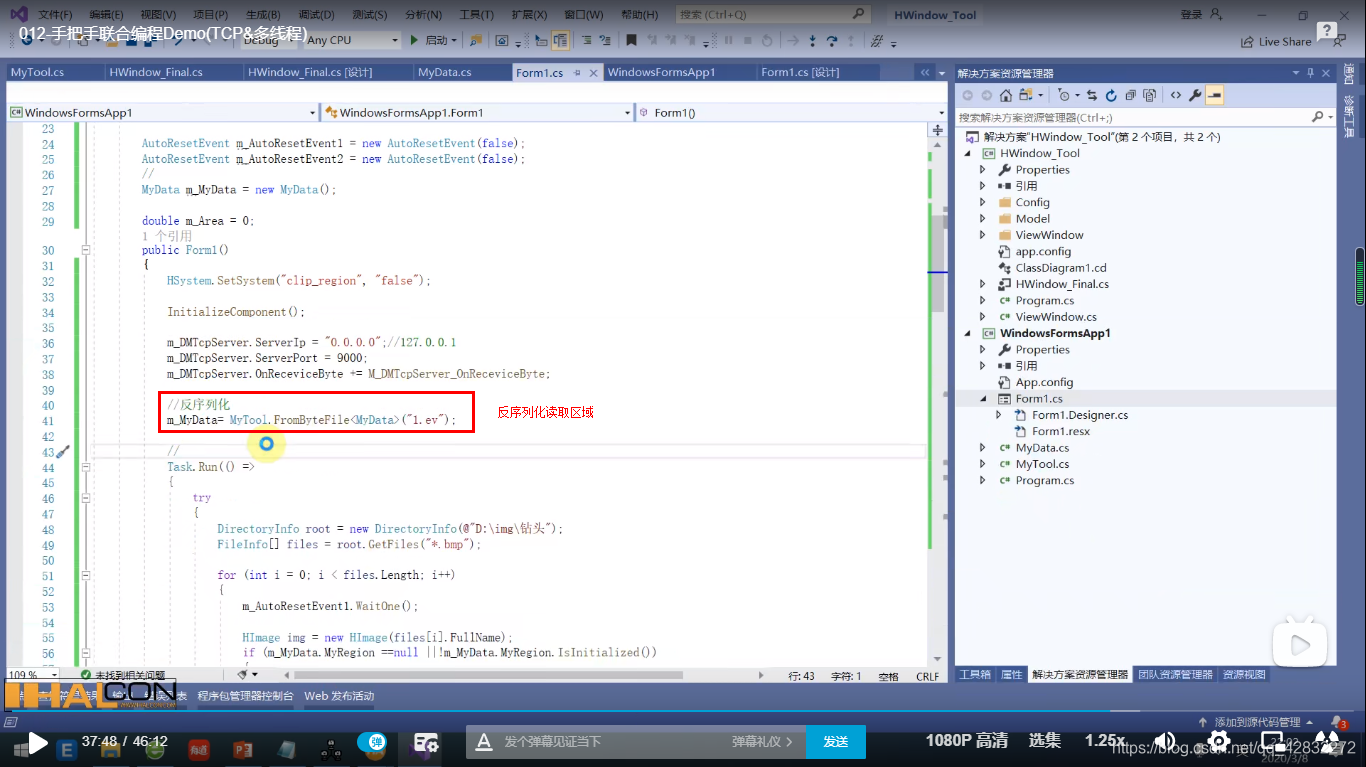This screenshot has height=767, width=1366.
Task: Pin the Solution Explorer panel
Action: [x=1309, y=73]
